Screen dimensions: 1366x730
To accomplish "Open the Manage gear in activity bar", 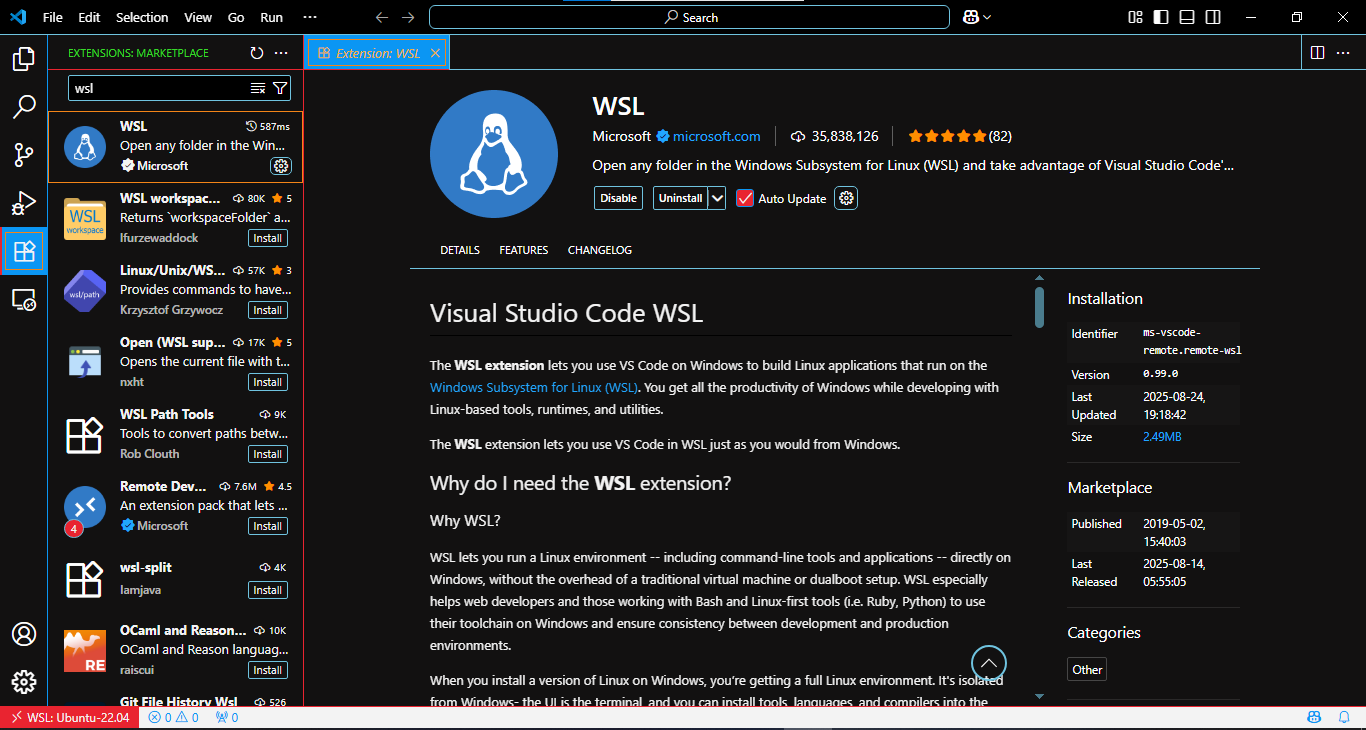I will pos(24,682).
